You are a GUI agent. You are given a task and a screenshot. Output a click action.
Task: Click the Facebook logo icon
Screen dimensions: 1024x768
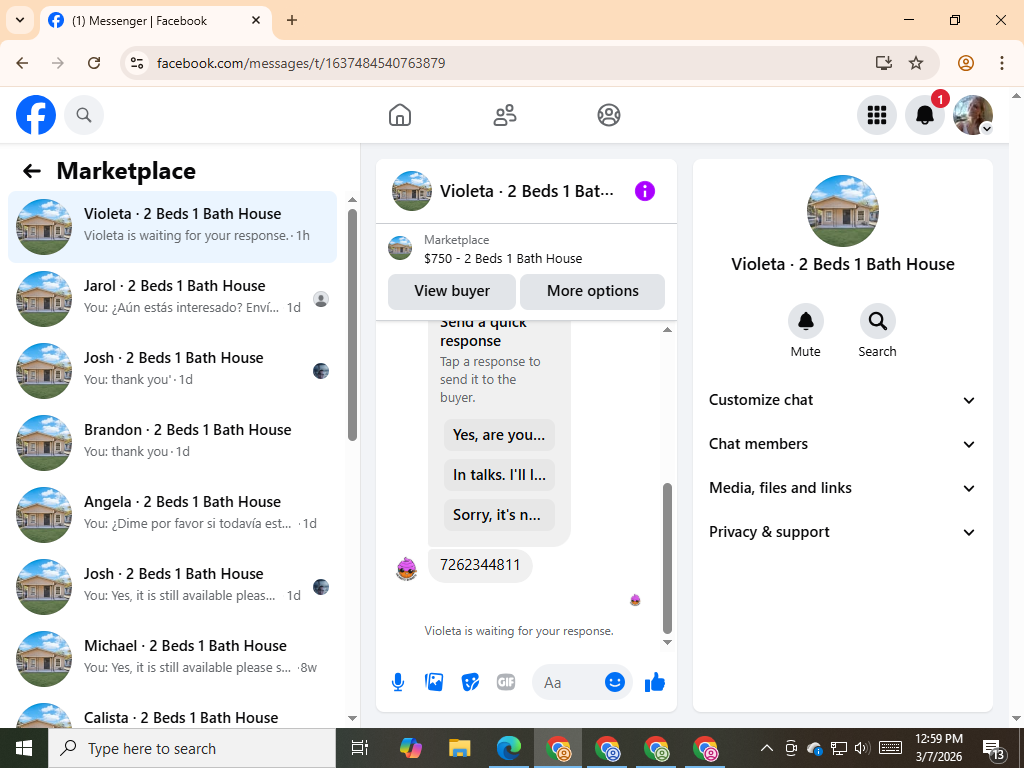pos(36,115)
